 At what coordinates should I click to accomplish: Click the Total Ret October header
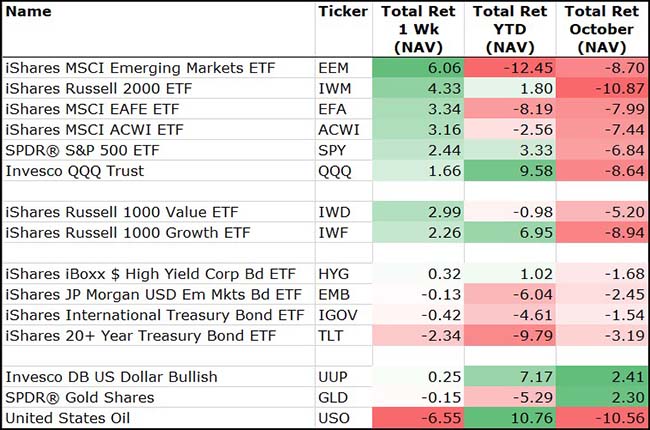599,29
